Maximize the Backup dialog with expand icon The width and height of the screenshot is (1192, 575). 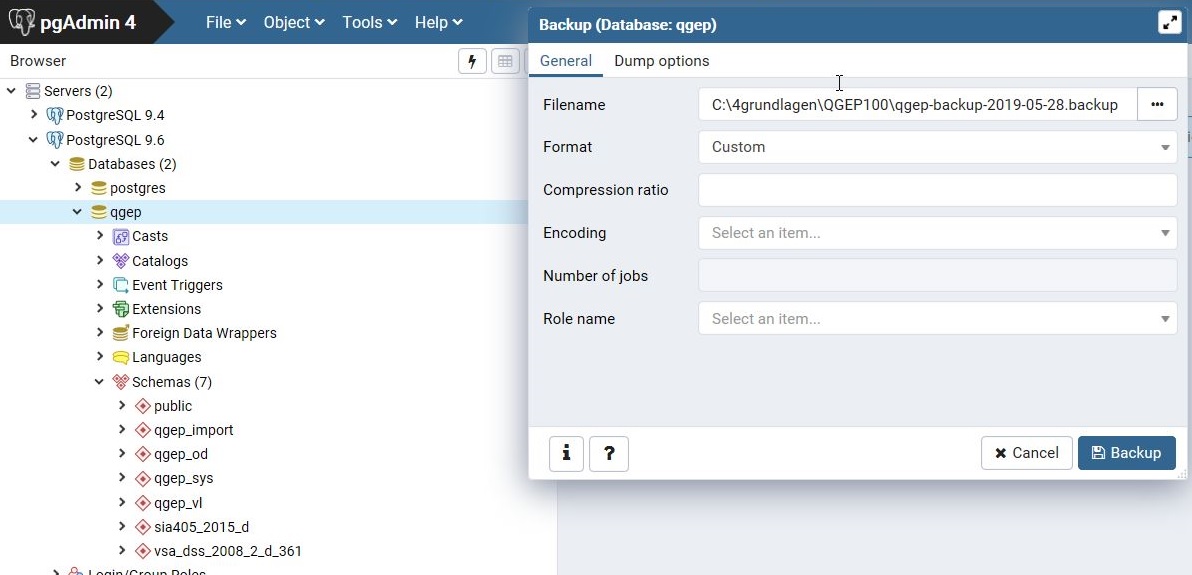[1169, 23]
